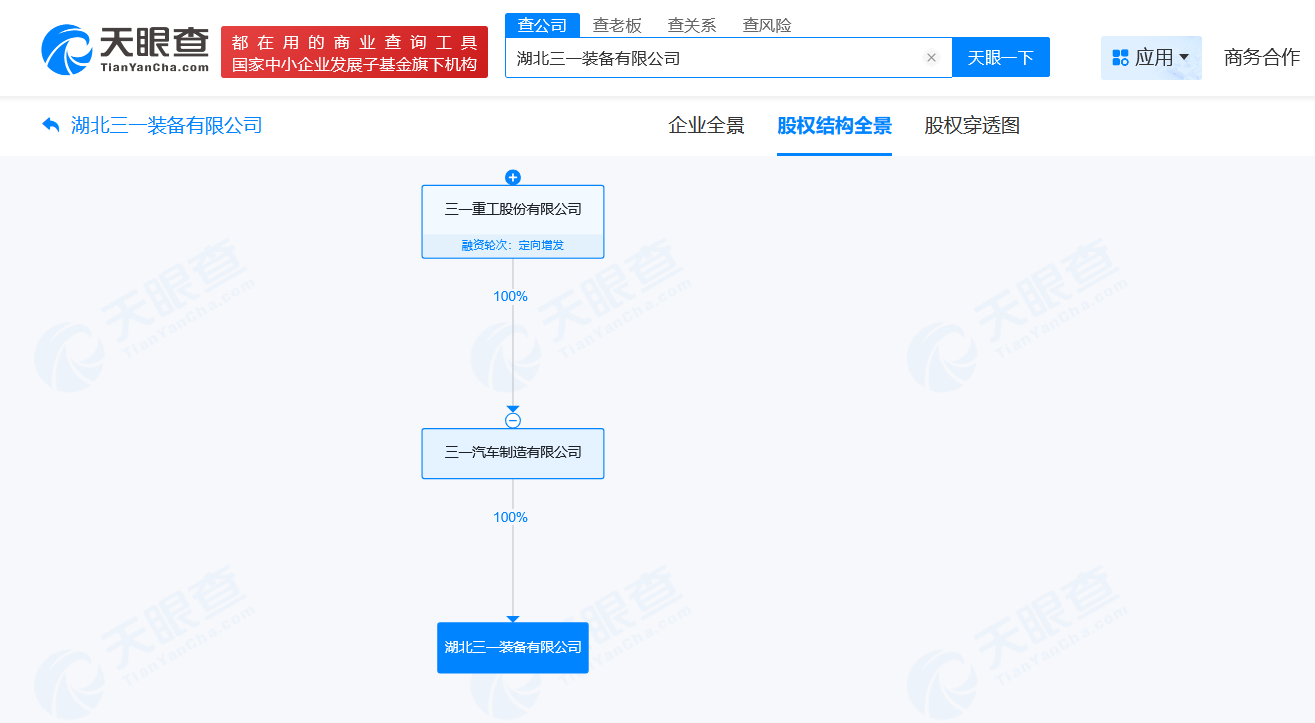Switch to the 查老板 search tab

tap(617, 25)
